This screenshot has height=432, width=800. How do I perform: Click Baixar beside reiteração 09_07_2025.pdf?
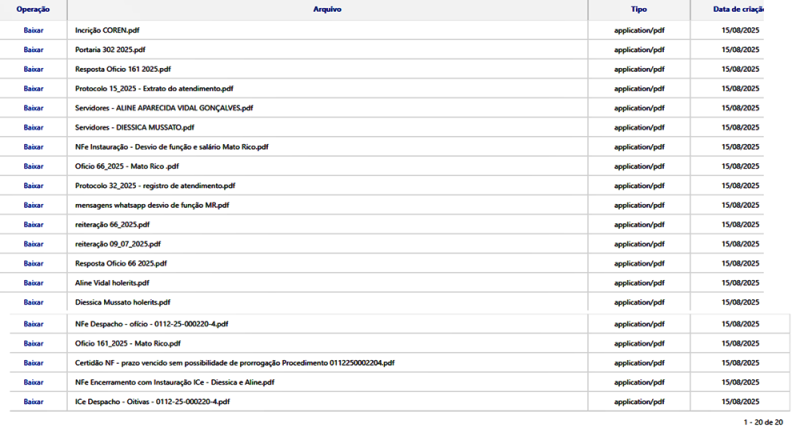pos(33,244)
